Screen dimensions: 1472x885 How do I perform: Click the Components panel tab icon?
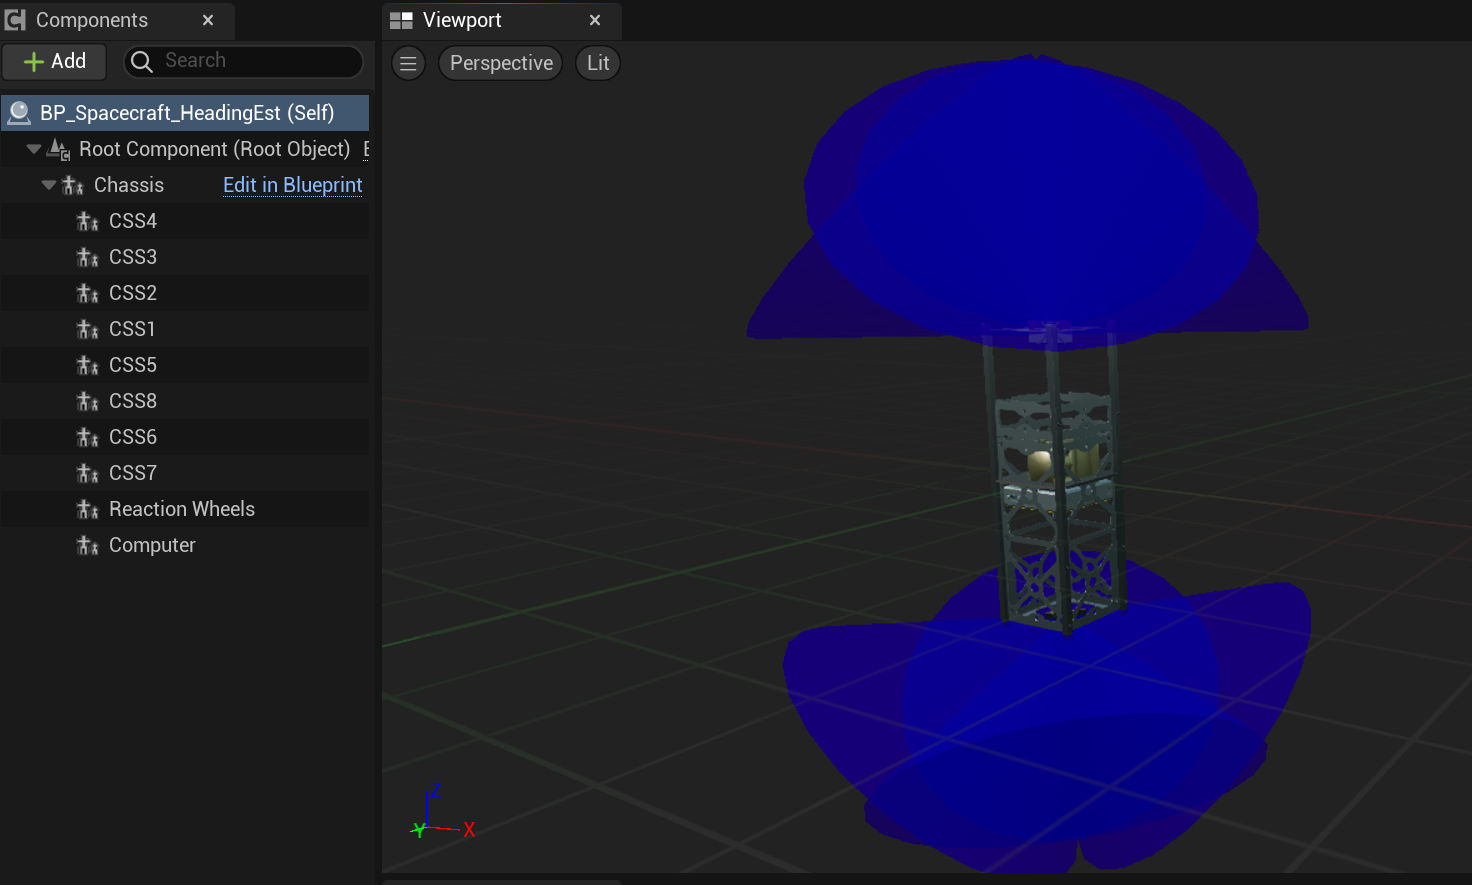pos(16,20)
